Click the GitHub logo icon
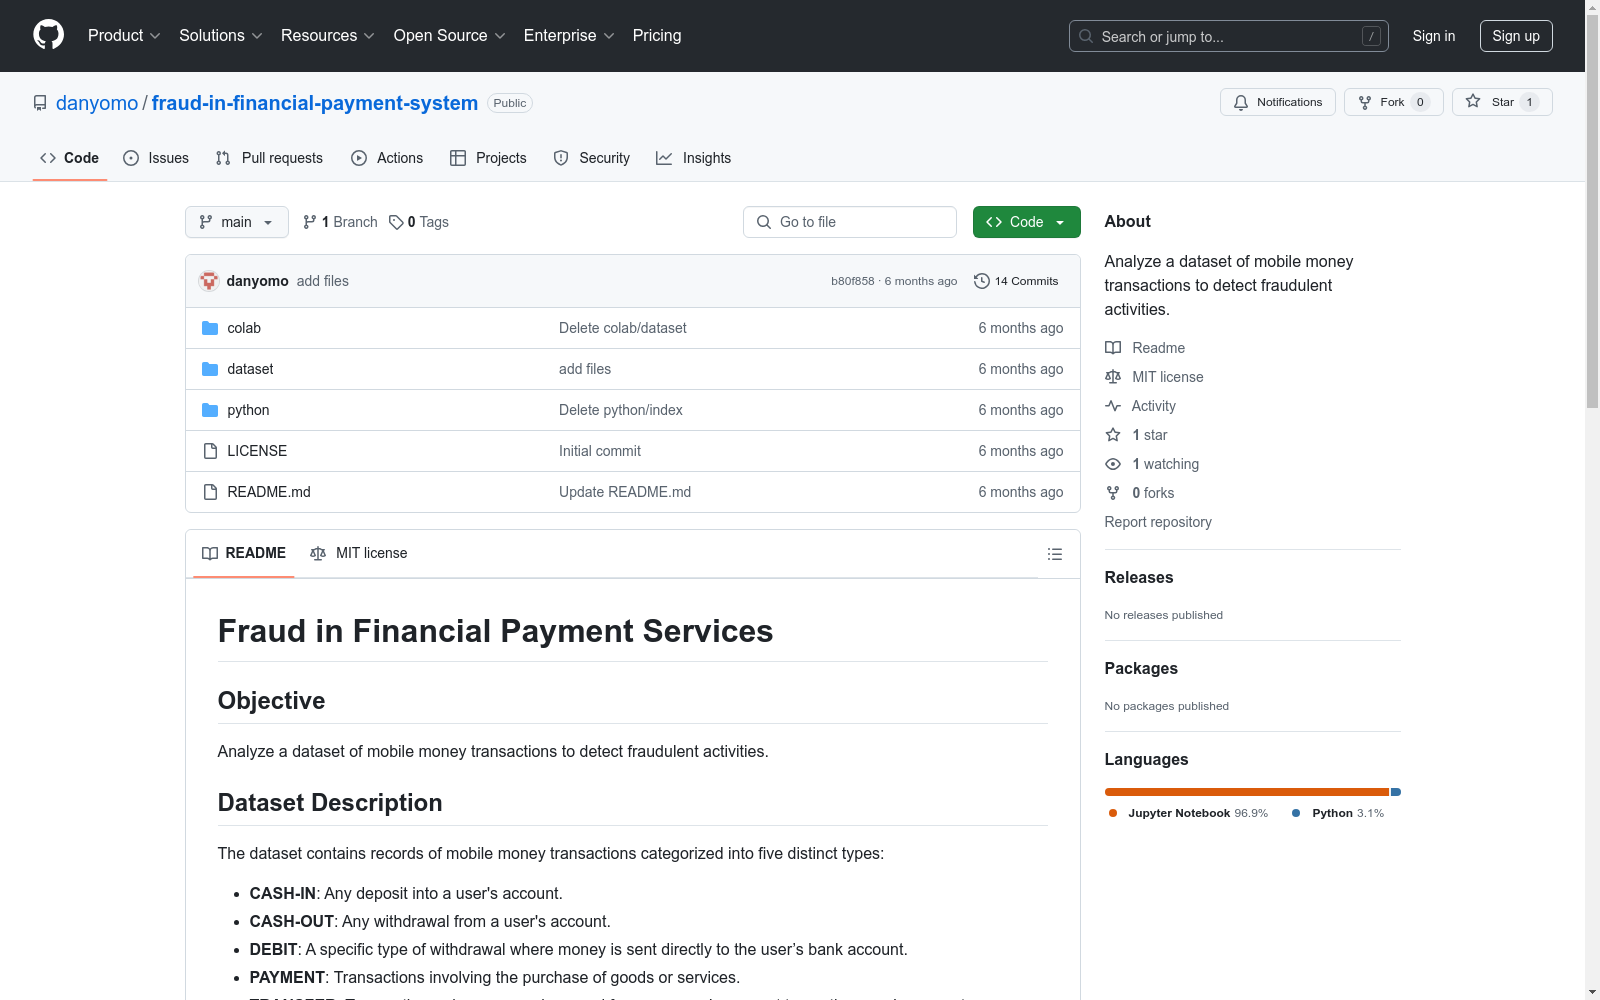 [x=48, y=35]
